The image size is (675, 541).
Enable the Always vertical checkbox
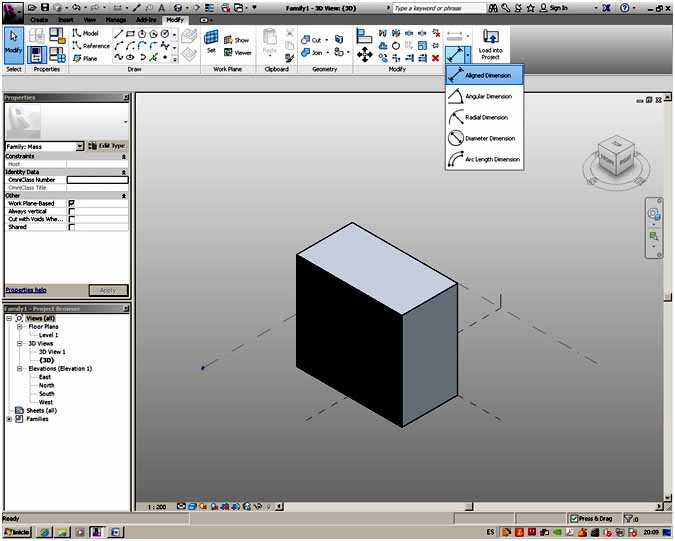click(x=72, y=211)
